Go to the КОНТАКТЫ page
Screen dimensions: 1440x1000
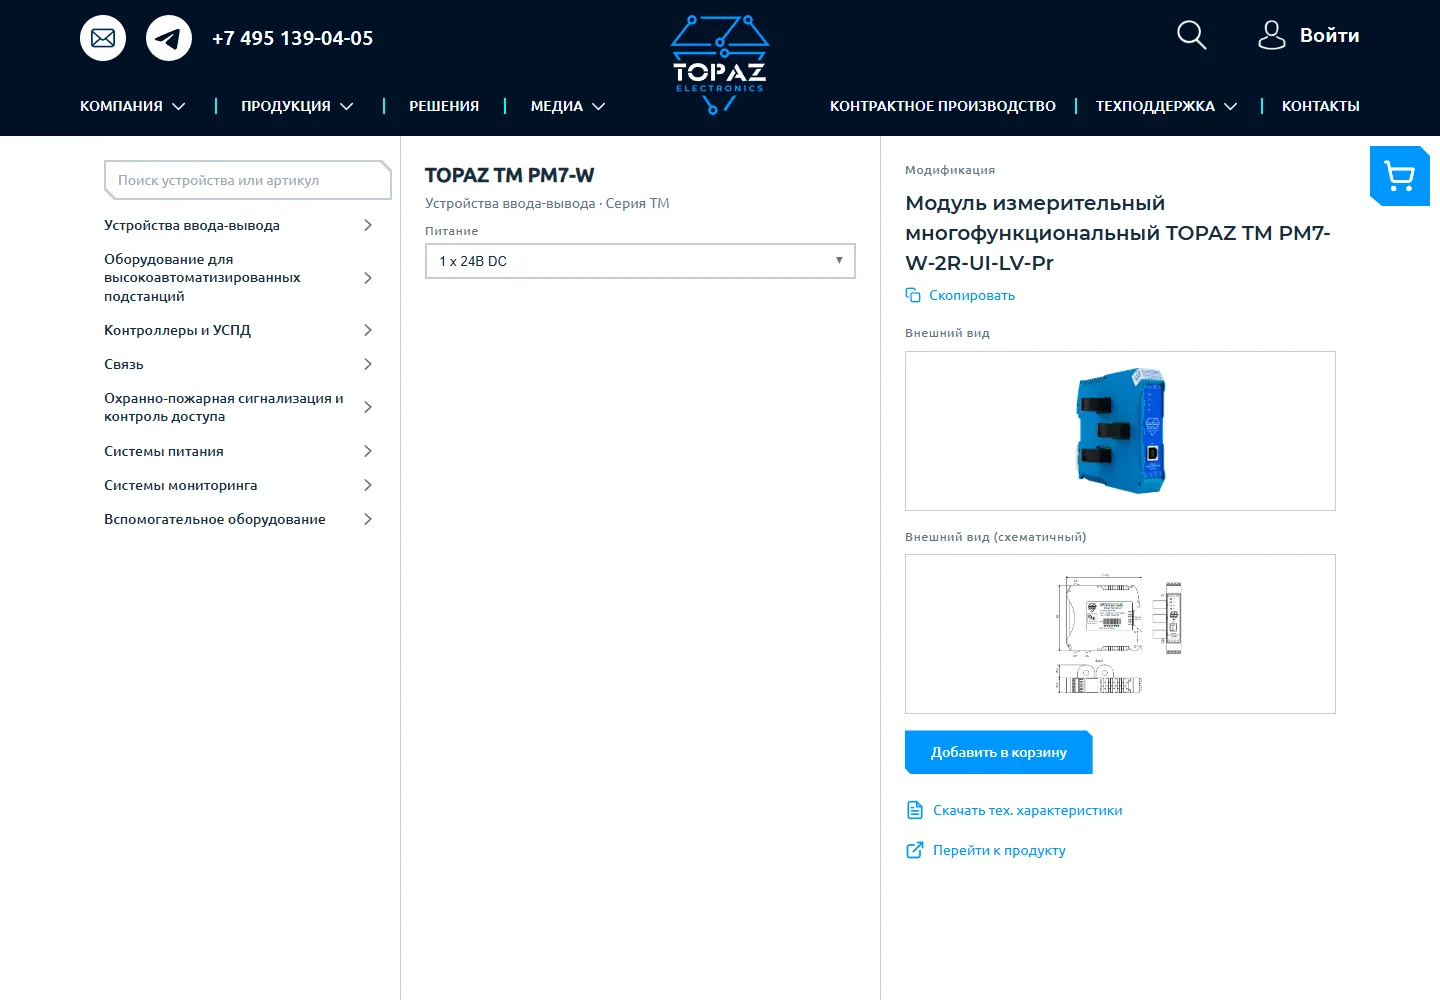tap(1321, 106)
